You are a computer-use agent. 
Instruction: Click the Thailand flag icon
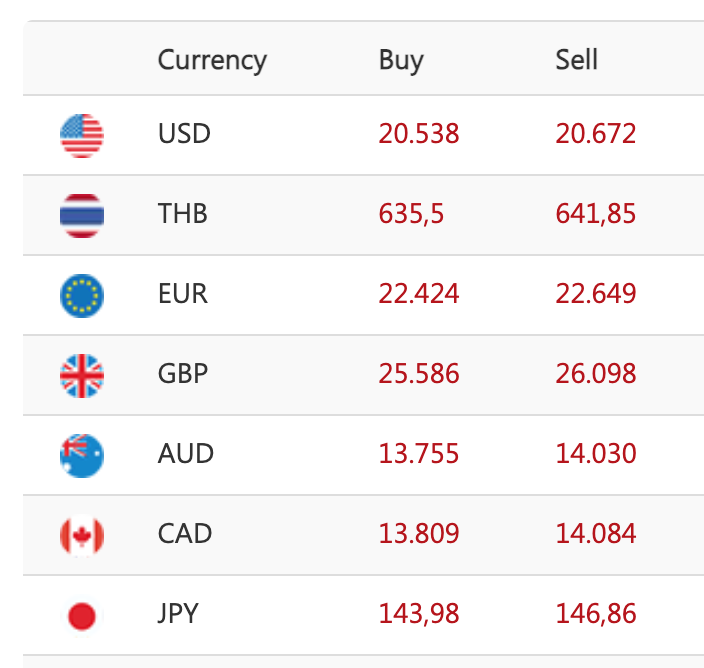tap(81, 215)
